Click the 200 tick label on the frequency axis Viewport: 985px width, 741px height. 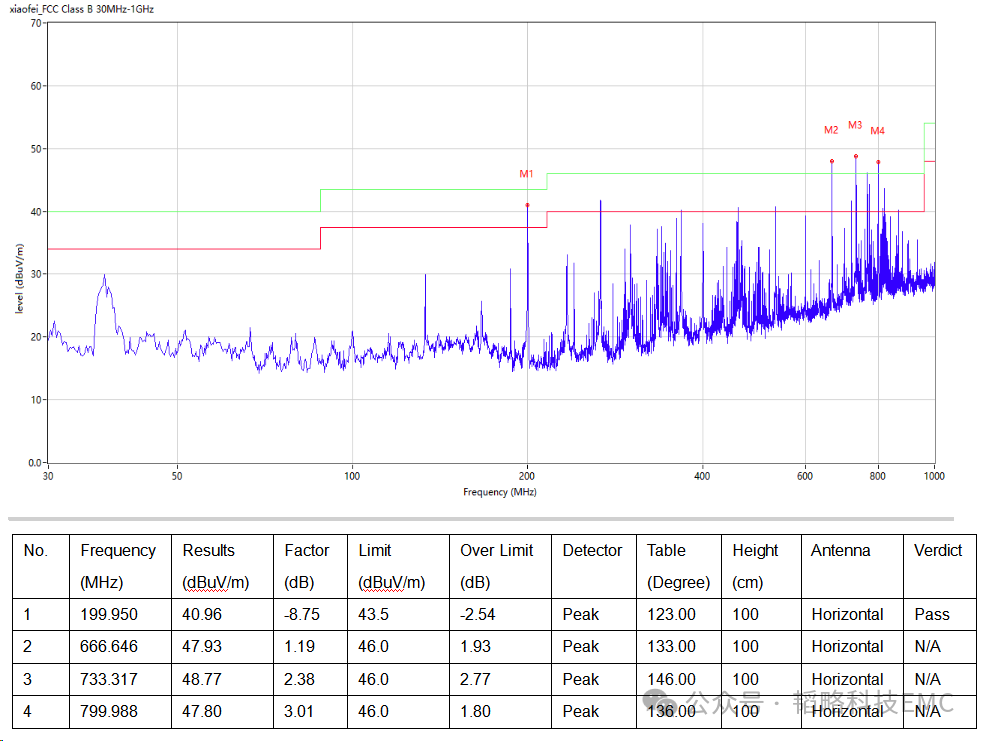click(x=527, y=476)
